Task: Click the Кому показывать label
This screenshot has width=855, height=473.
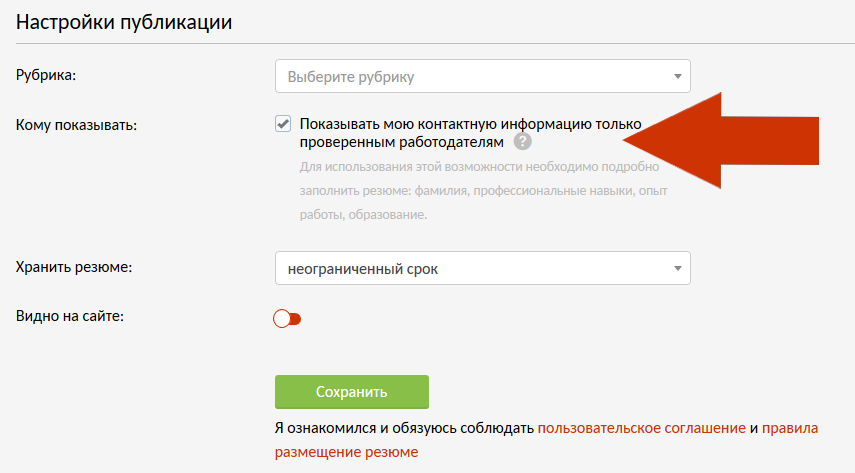Action: coord(76,125)
